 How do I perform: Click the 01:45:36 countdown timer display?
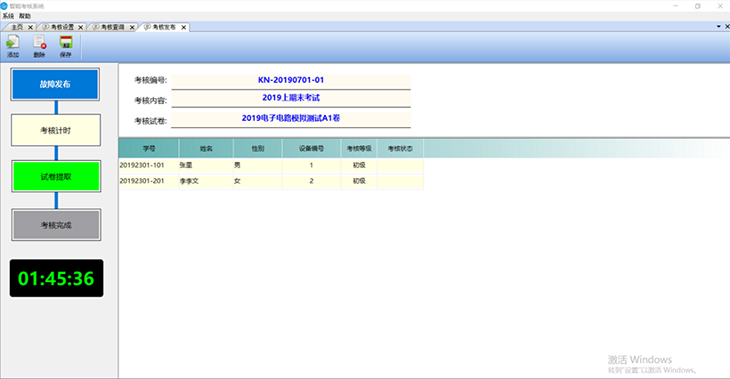(x=57, y=278)
